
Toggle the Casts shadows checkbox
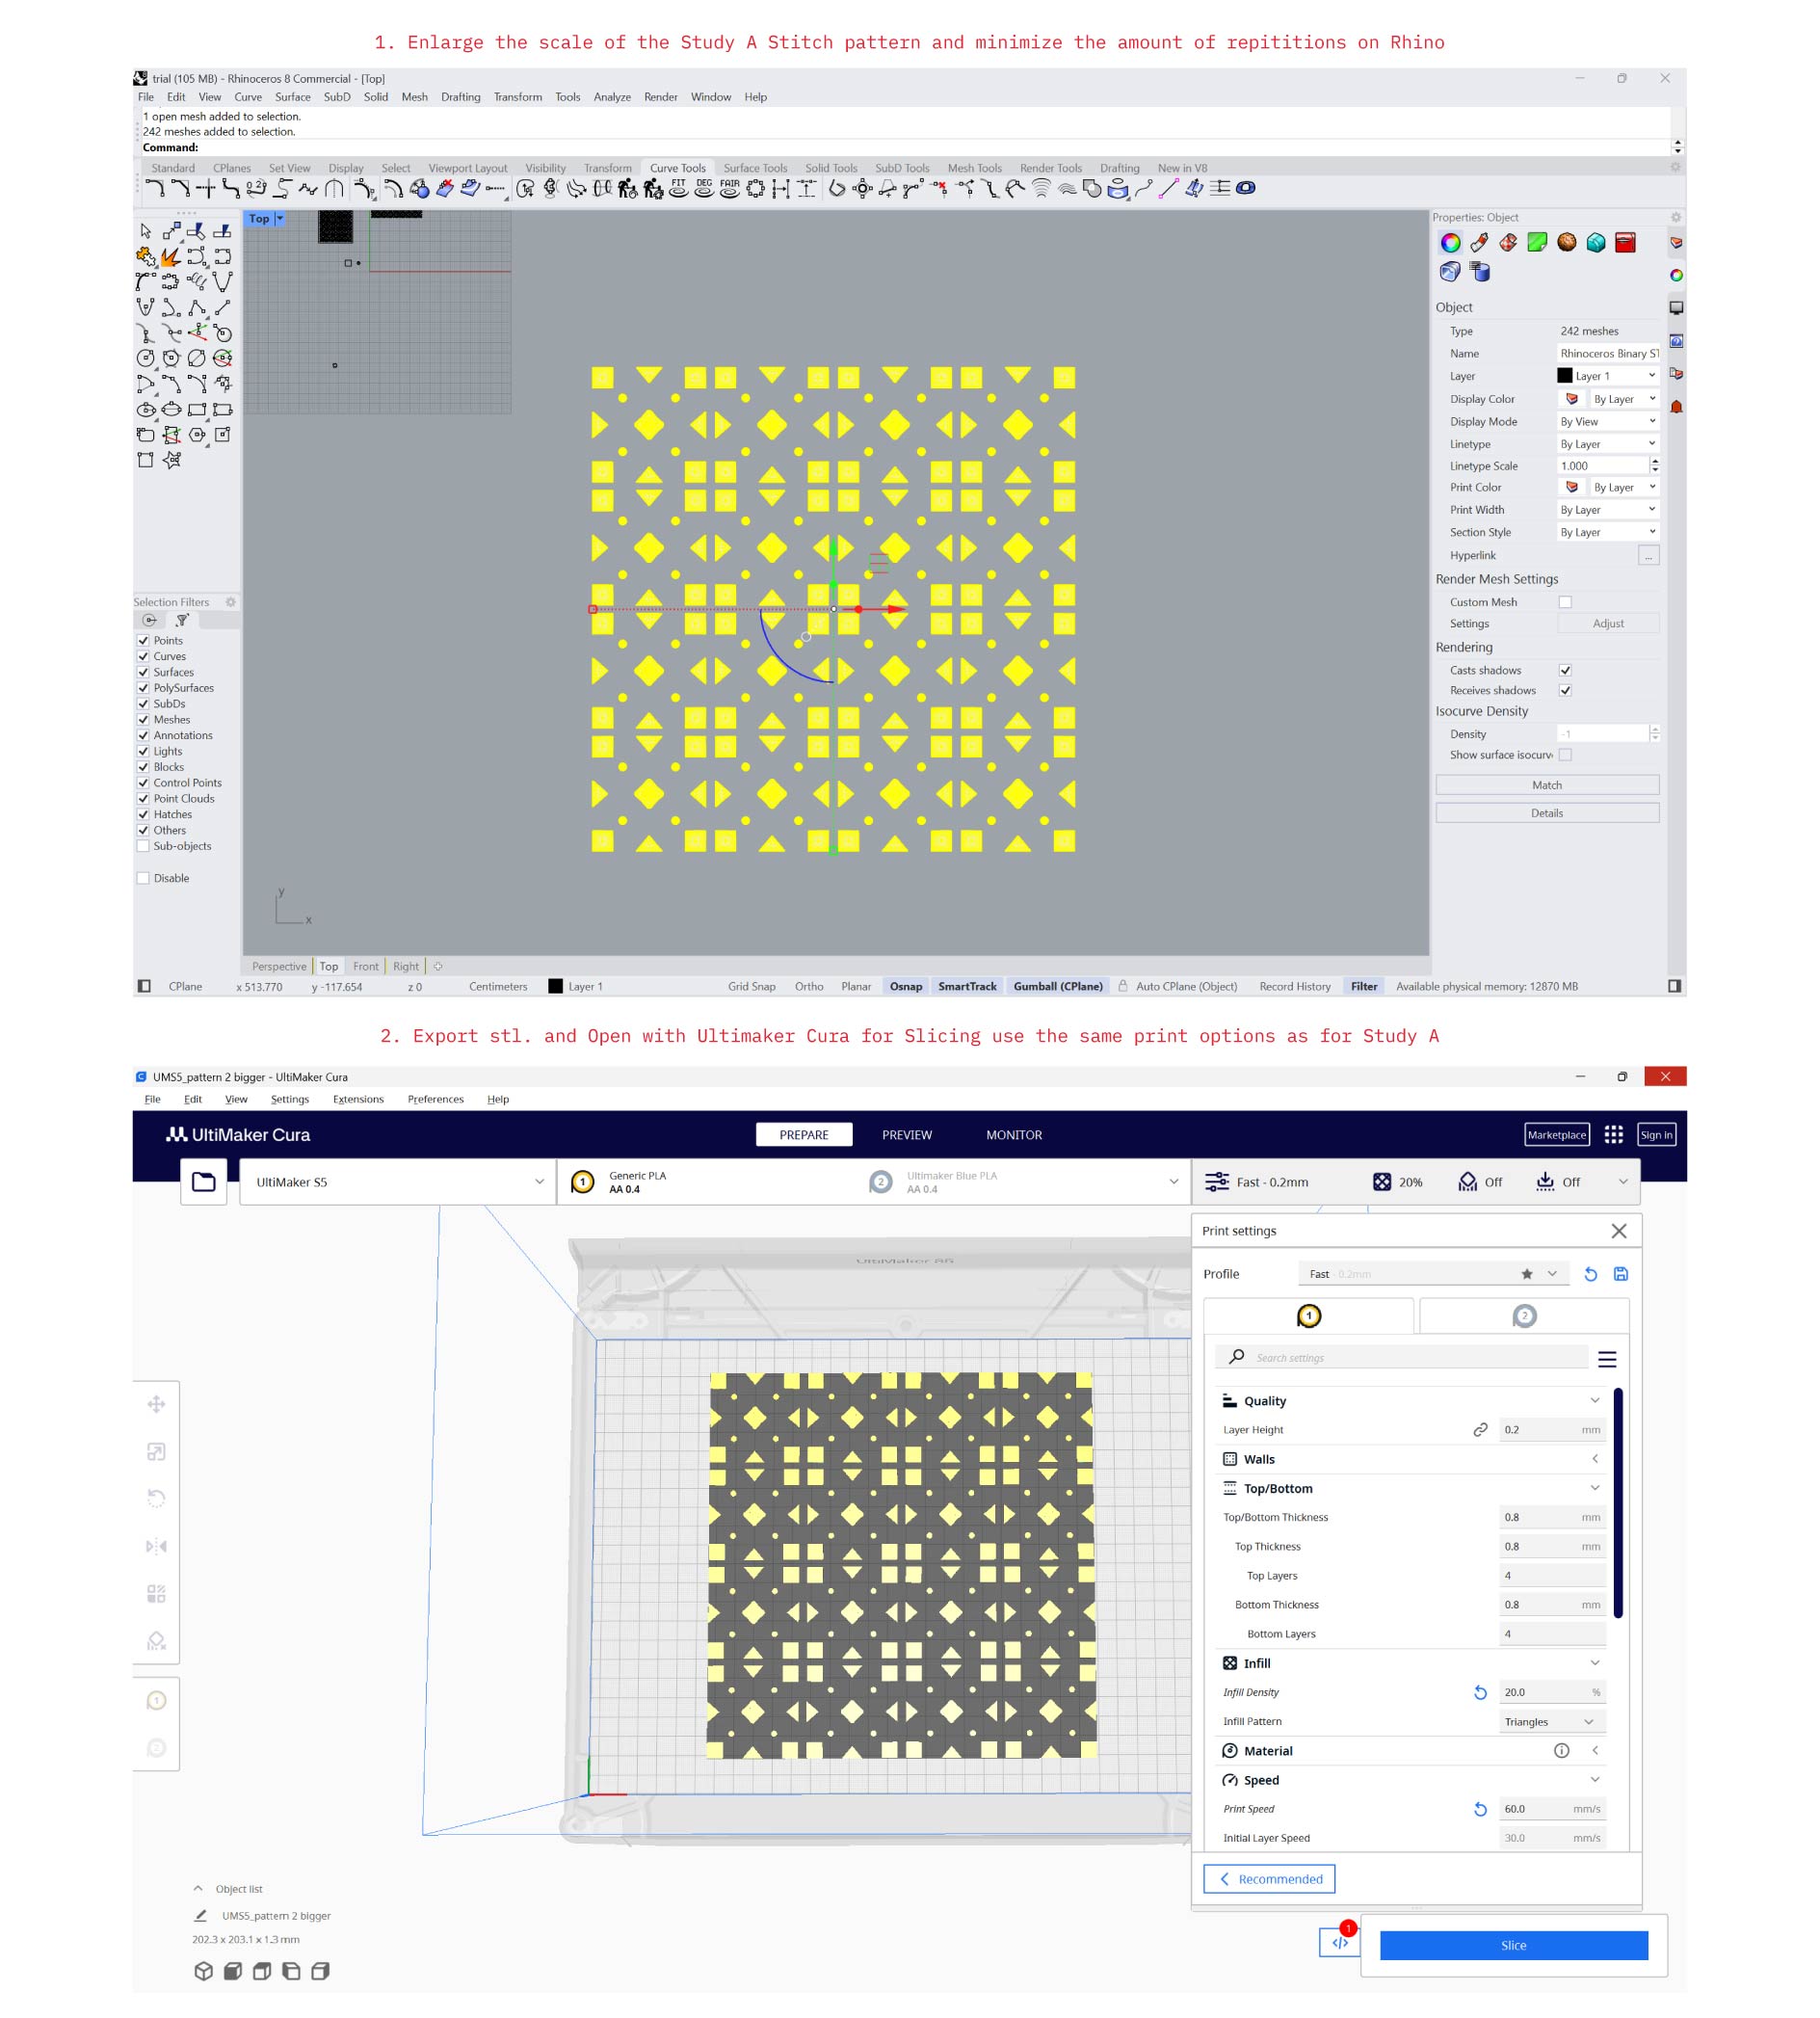(x=1565, y=670)
